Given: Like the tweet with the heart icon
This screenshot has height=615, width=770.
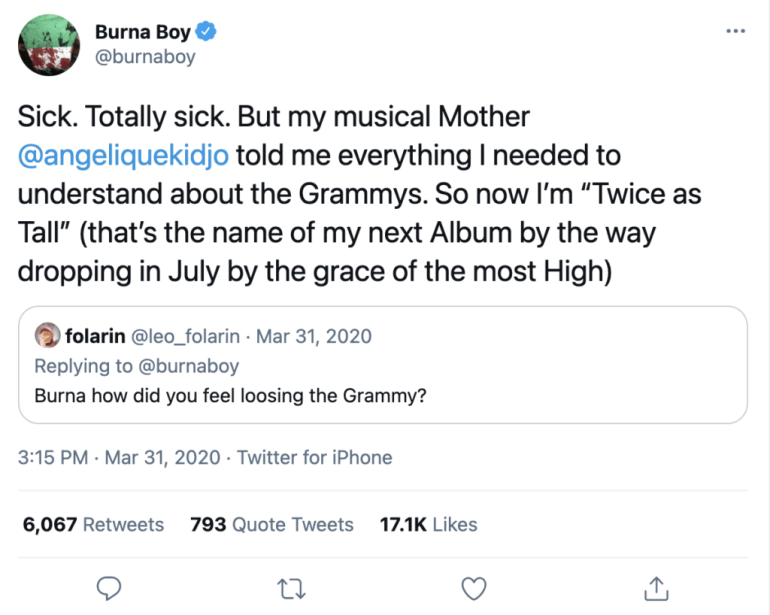Looking at the screenshot, I should (x=475, y=586).
